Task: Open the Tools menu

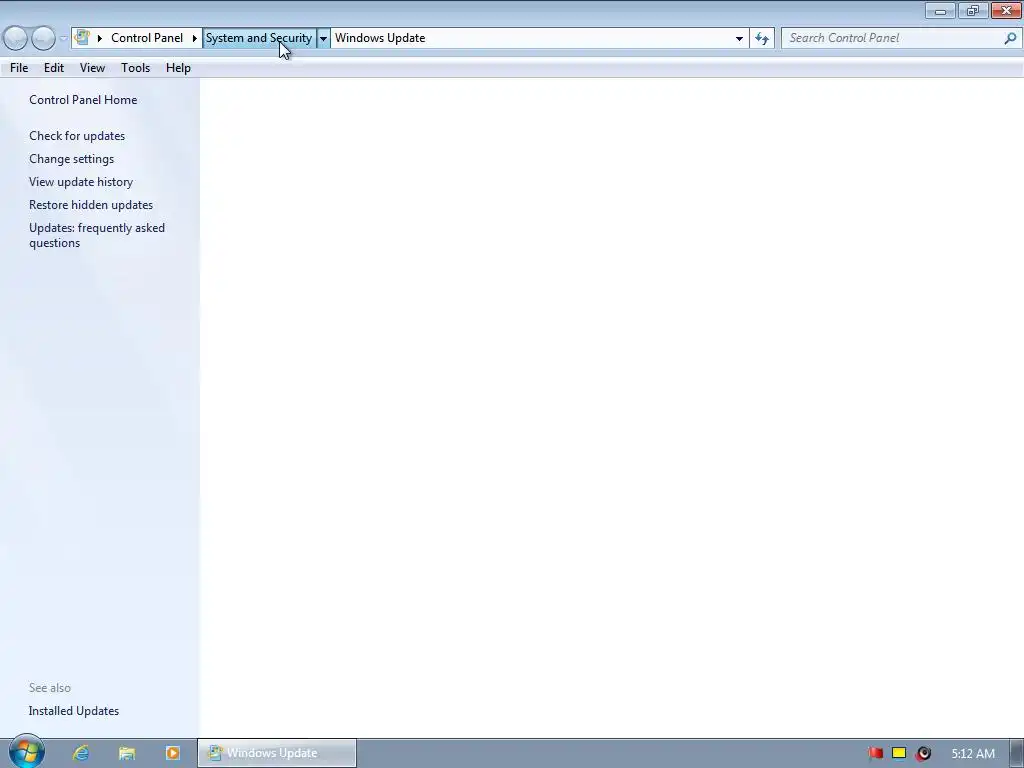Action: [x=135, y=68]
